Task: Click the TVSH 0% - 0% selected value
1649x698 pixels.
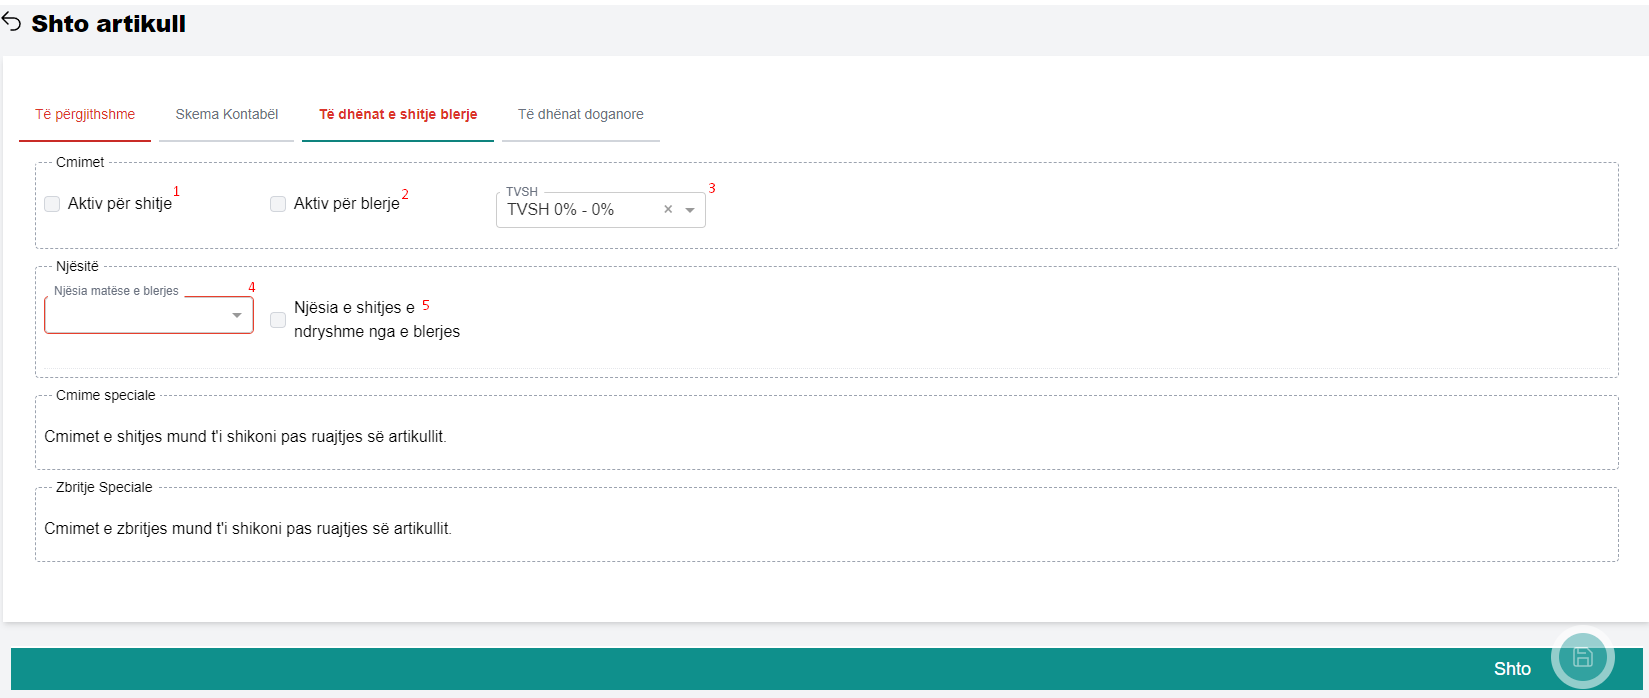Action: pos(560,210)
